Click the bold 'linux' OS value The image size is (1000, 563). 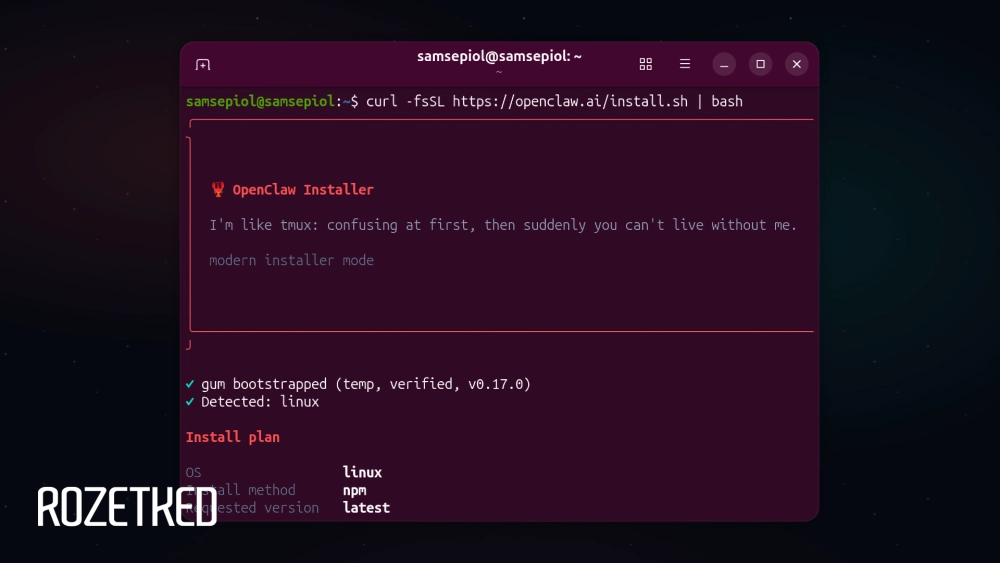[x=362, y=472]
